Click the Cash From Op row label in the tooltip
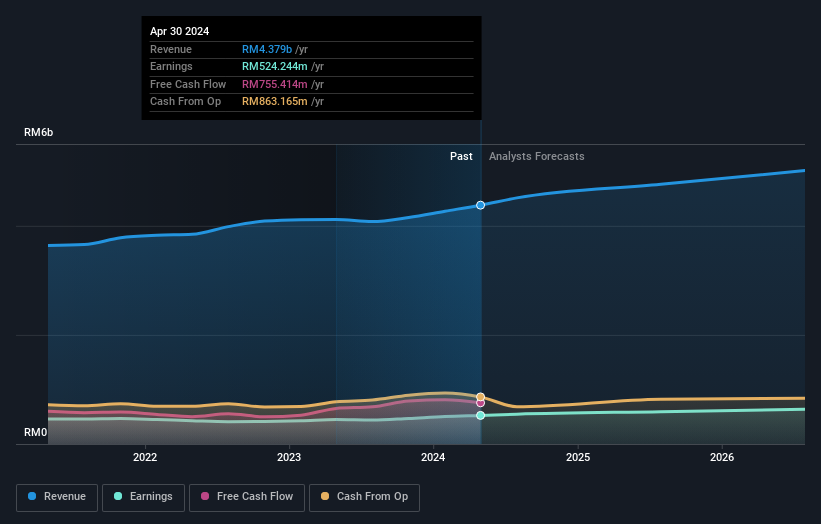Viewport: 821px width, 524px height. click(x=185, y=102)
